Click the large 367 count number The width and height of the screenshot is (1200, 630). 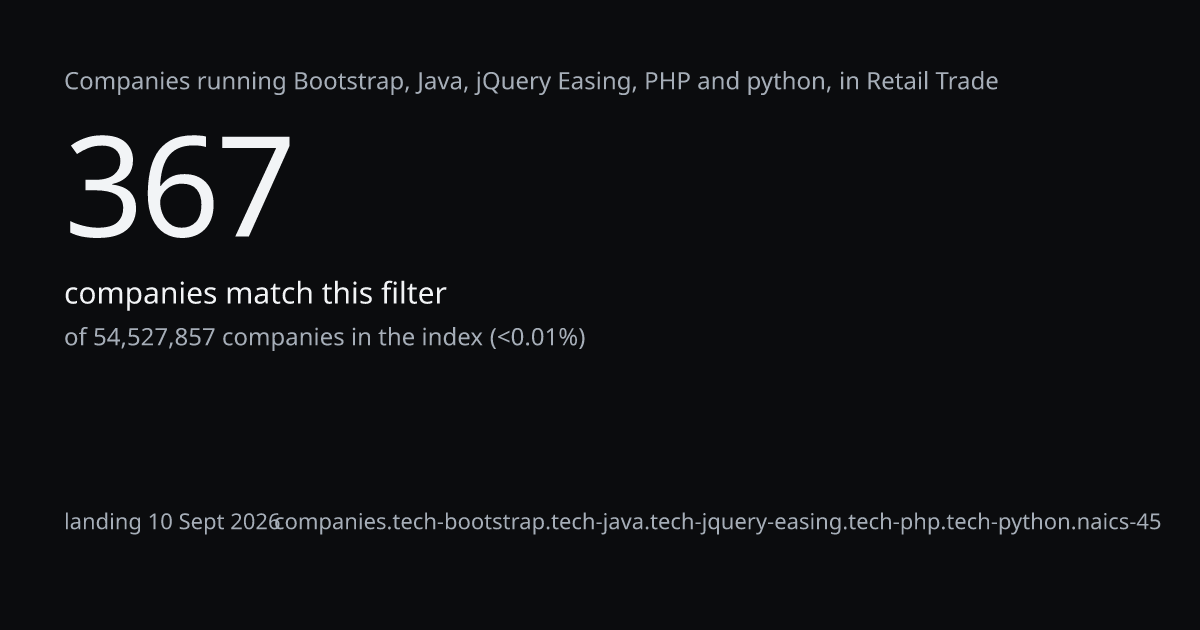click(x=178, y=187)
